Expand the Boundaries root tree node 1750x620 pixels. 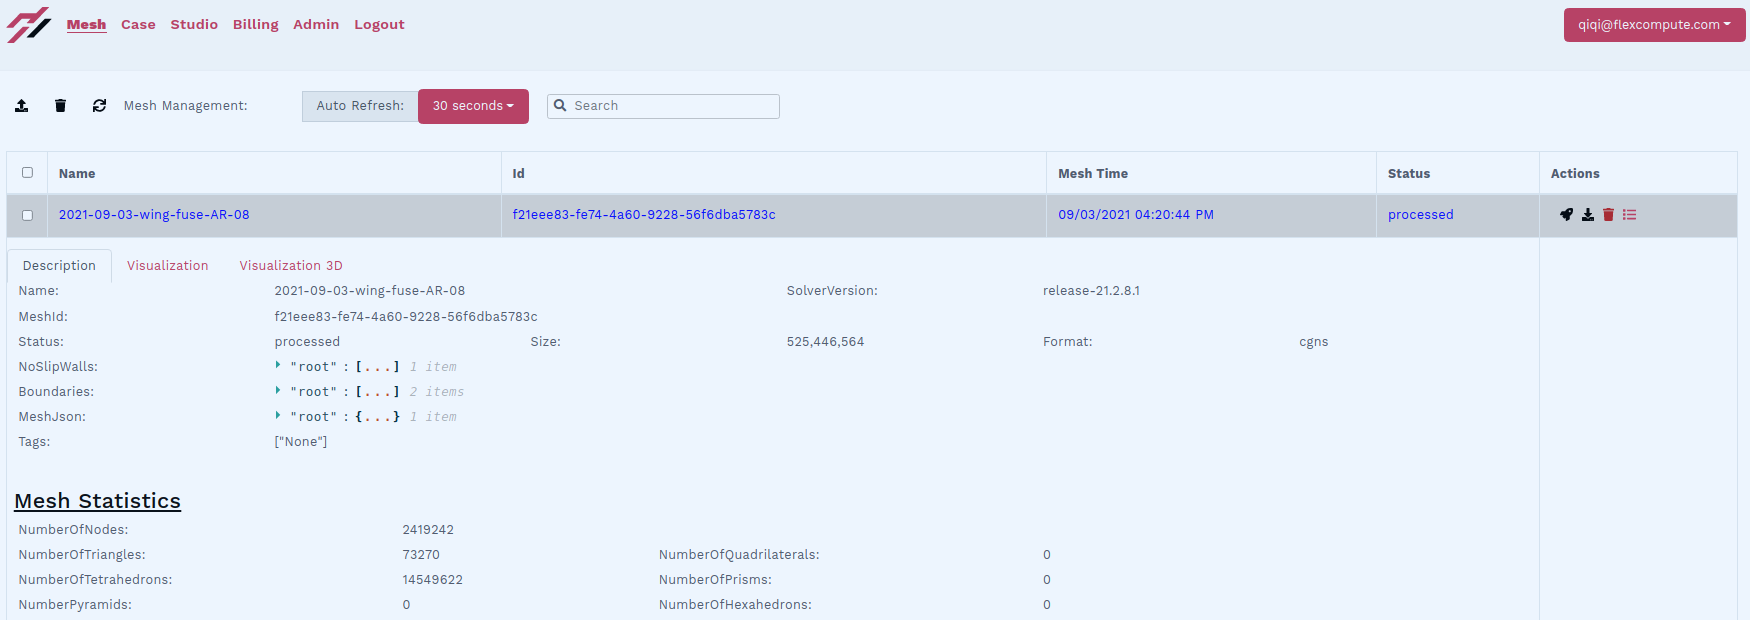click(278, 391)
